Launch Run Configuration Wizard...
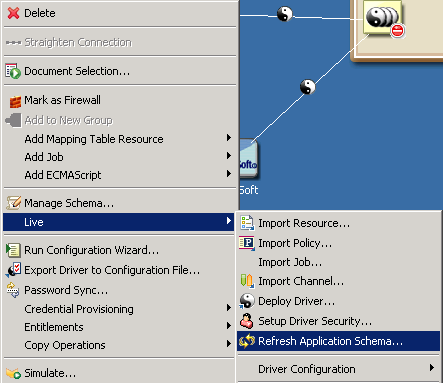This screenshot has height=383, width=443. pyautogui.click(x=119, y=250)
